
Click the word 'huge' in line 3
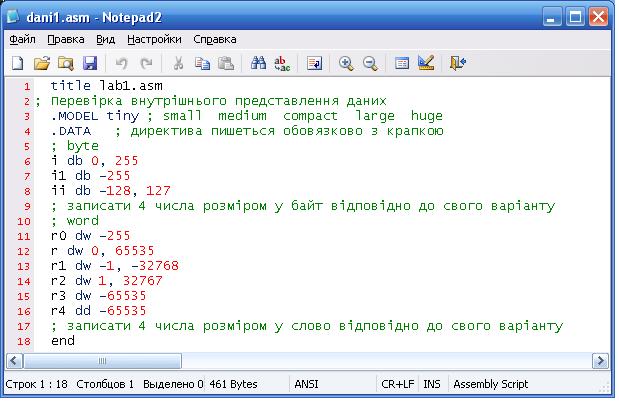click(x=426, y=116)
